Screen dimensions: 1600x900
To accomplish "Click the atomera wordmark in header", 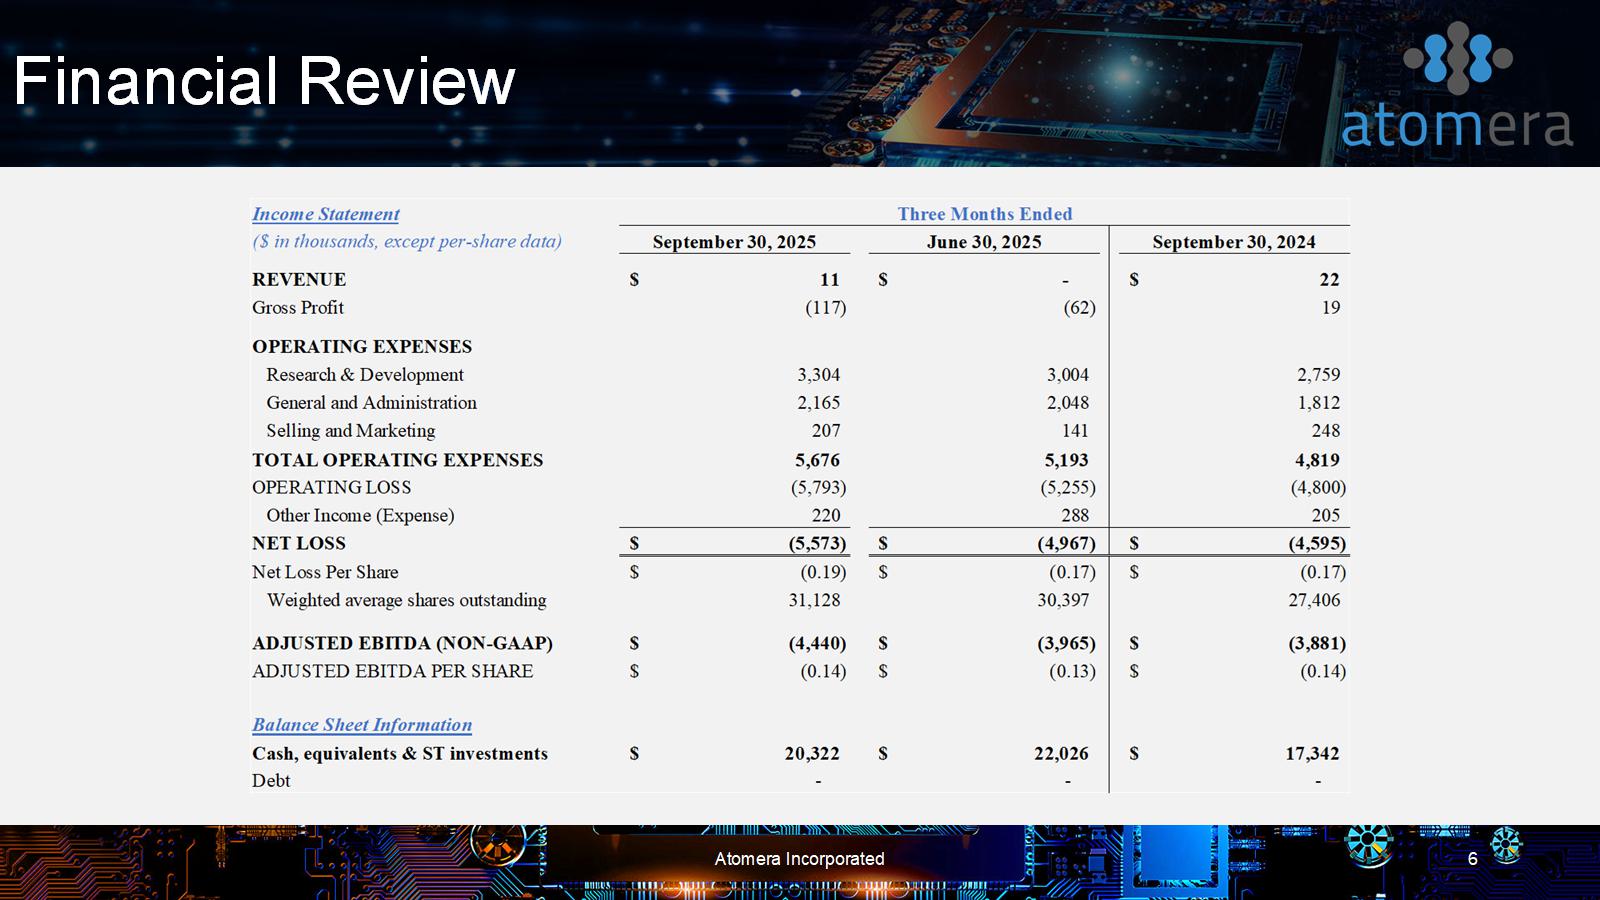I will coord(1456,126).
